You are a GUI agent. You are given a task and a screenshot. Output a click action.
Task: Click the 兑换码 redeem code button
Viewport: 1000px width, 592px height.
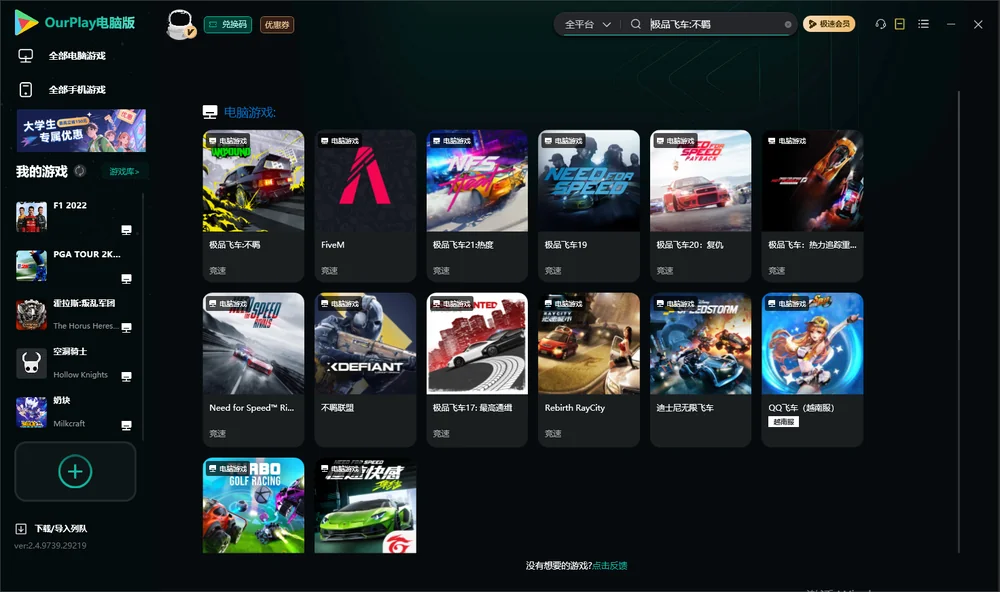[x=228, y=24]
